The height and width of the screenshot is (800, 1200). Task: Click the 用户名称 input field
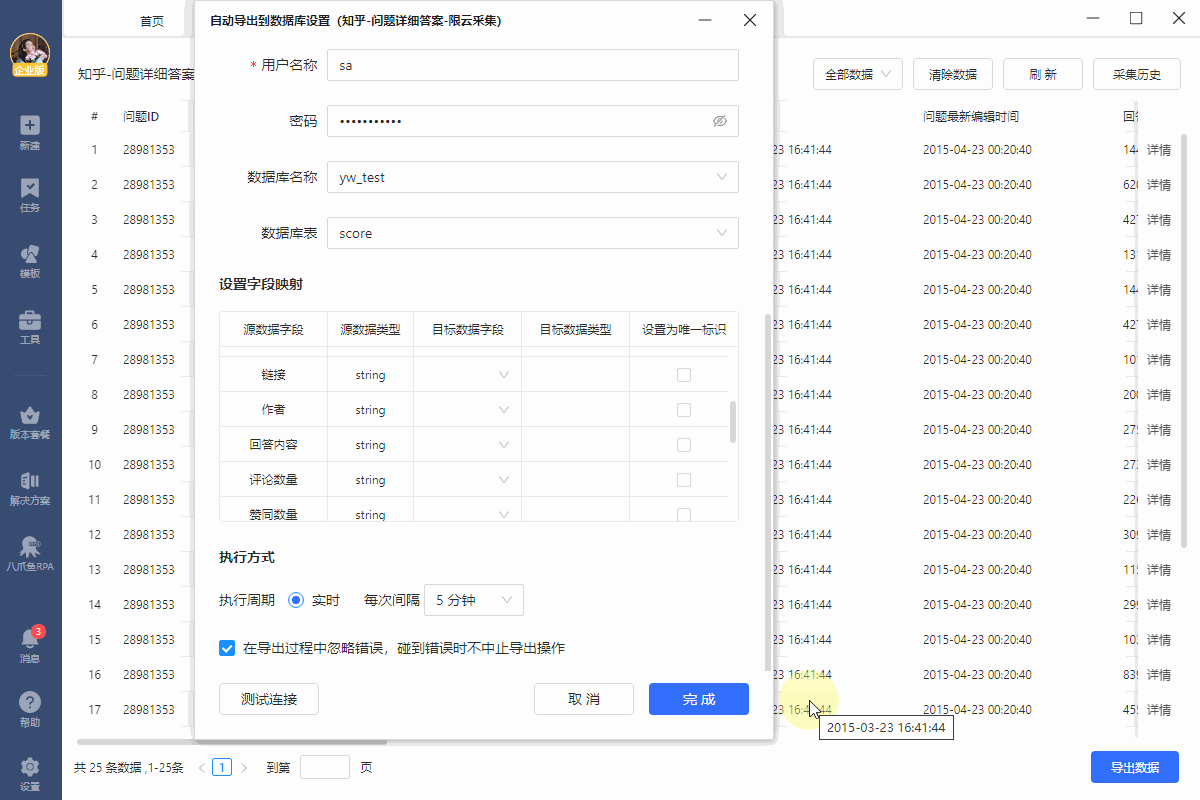pyautogui.click(x=532, y=65)
